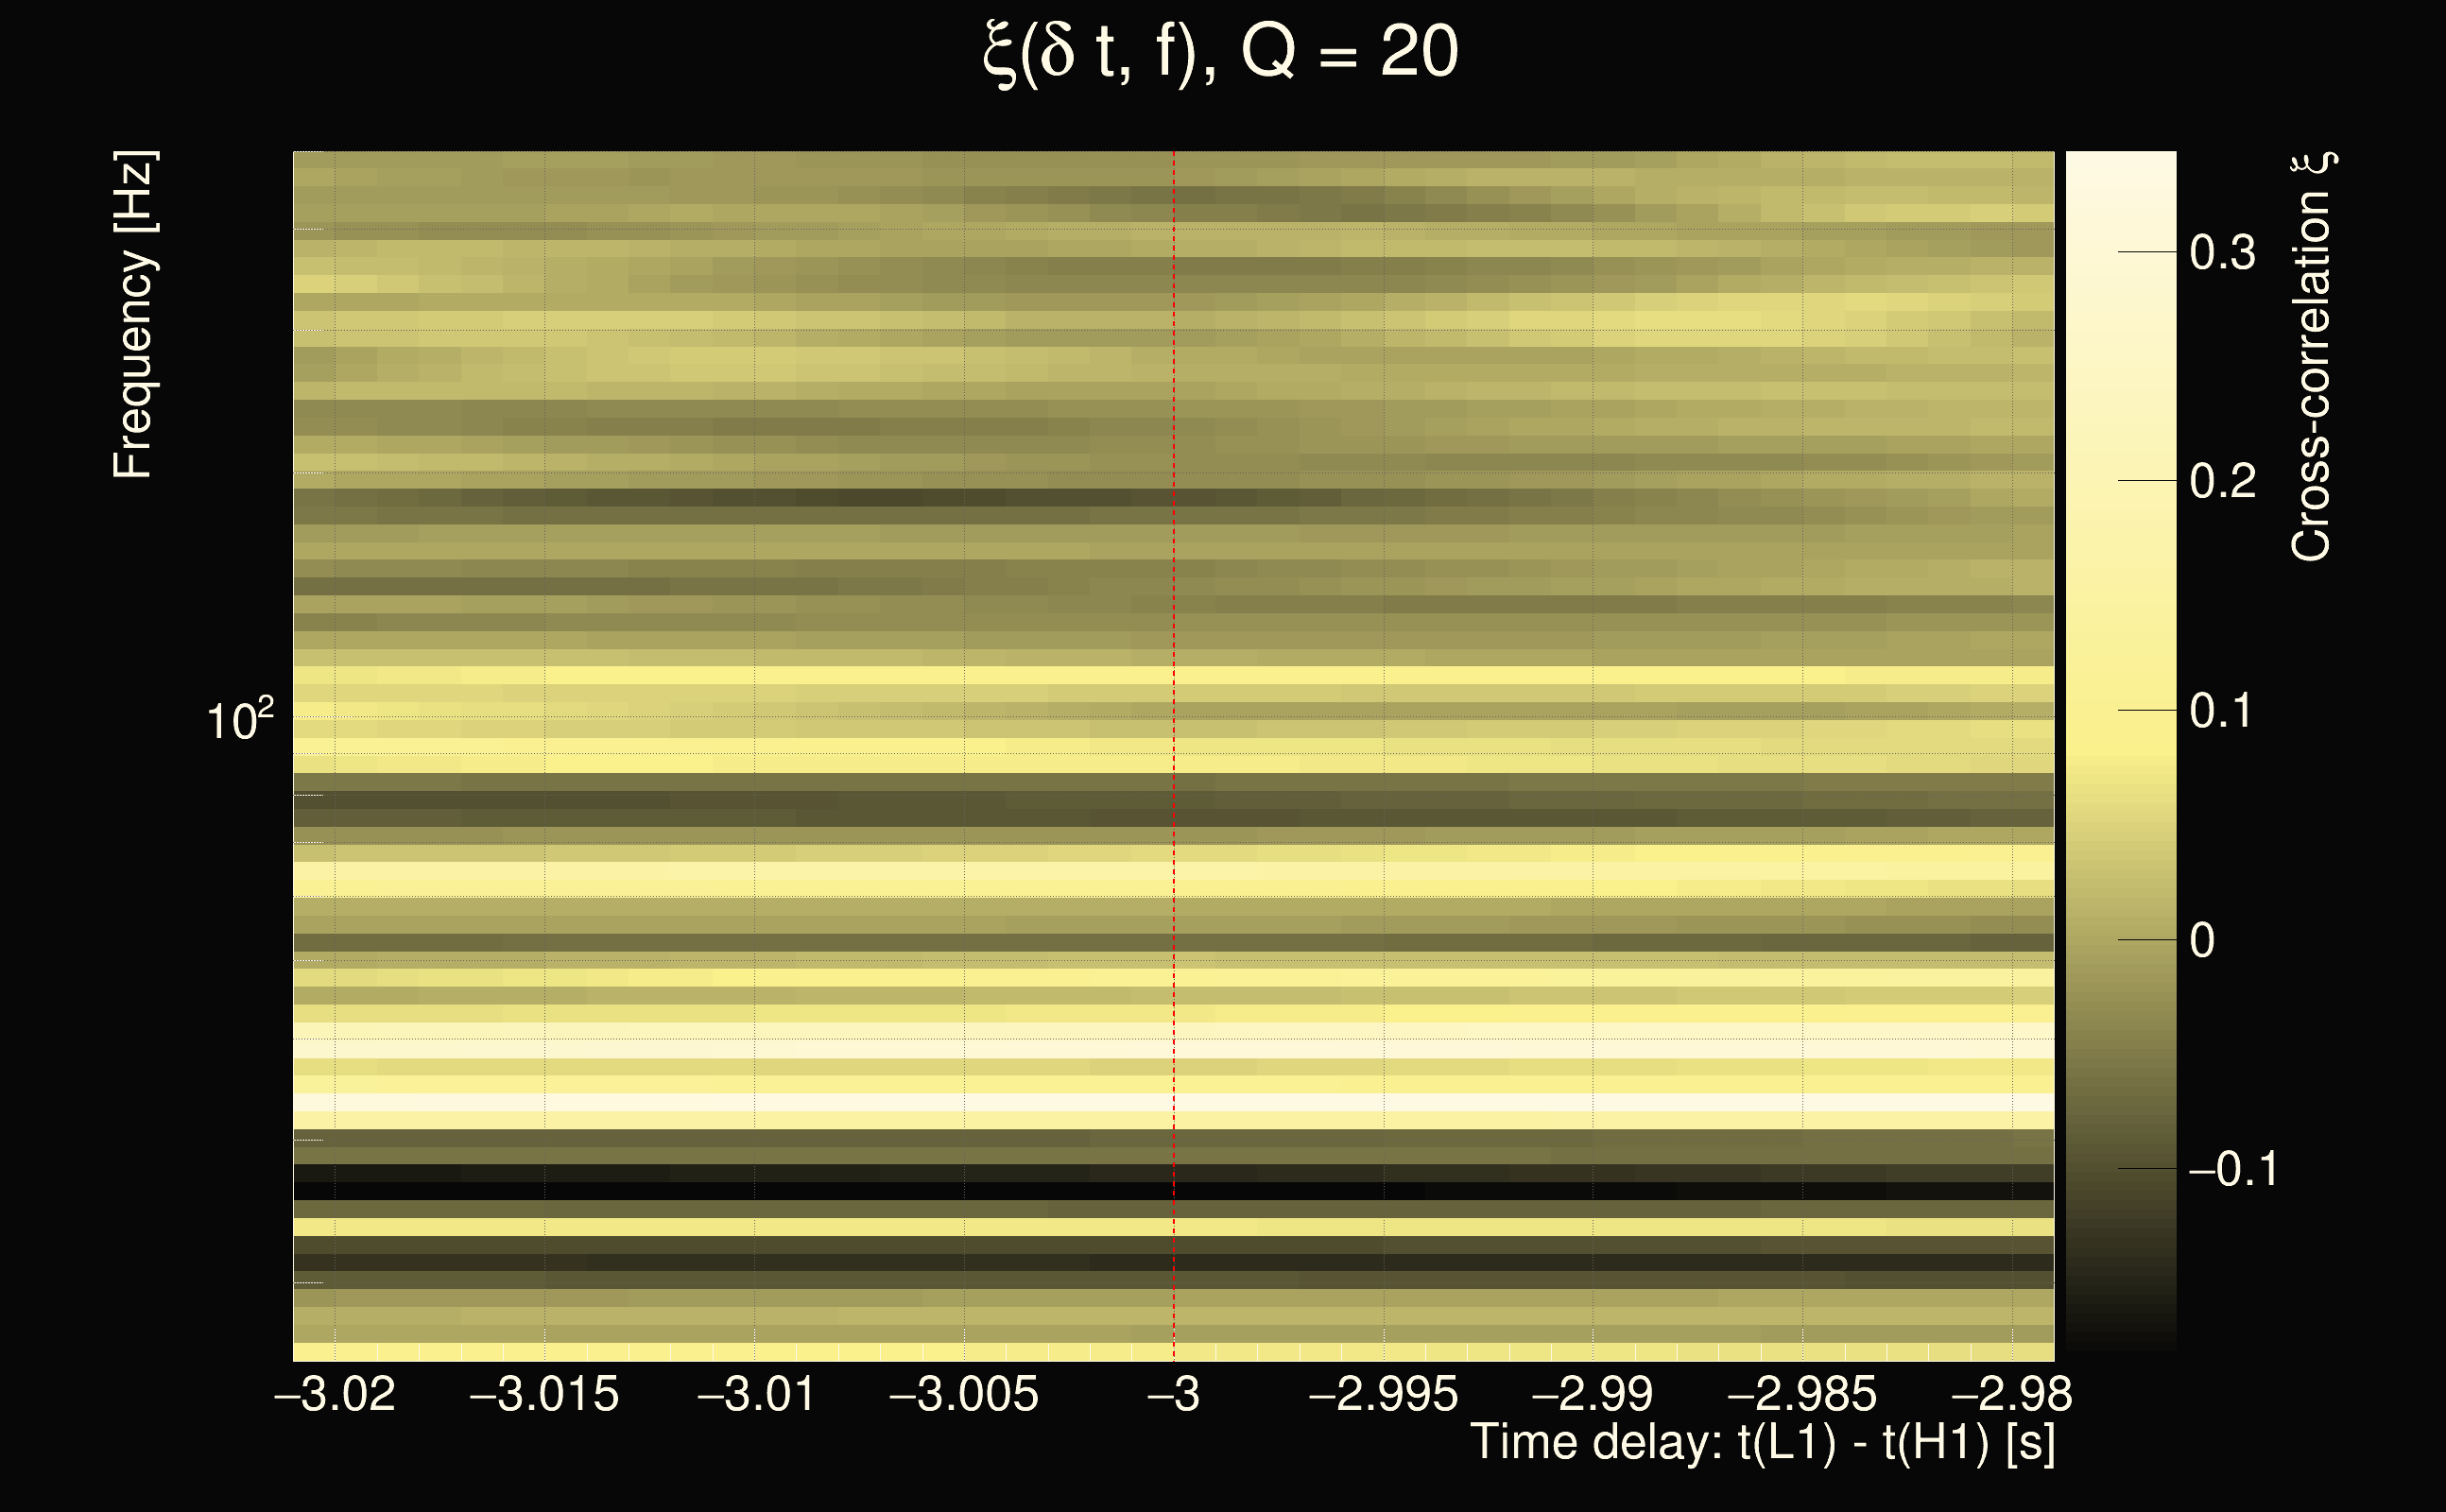The height and width of the screenshot is (1512, 2446).
Task: Click the Frequency [Hz] axis label
Action: click(133, 315)
